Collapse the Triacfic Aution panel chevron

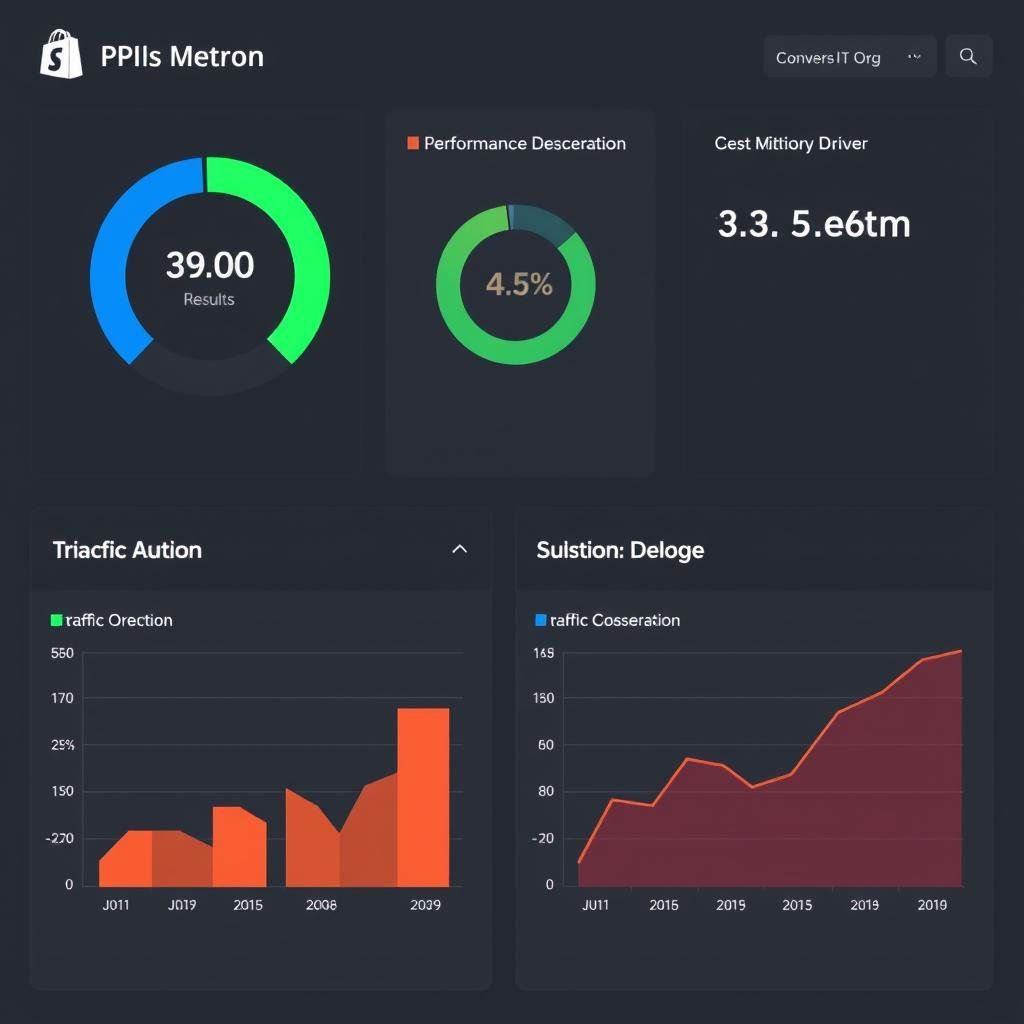[460, 548]
